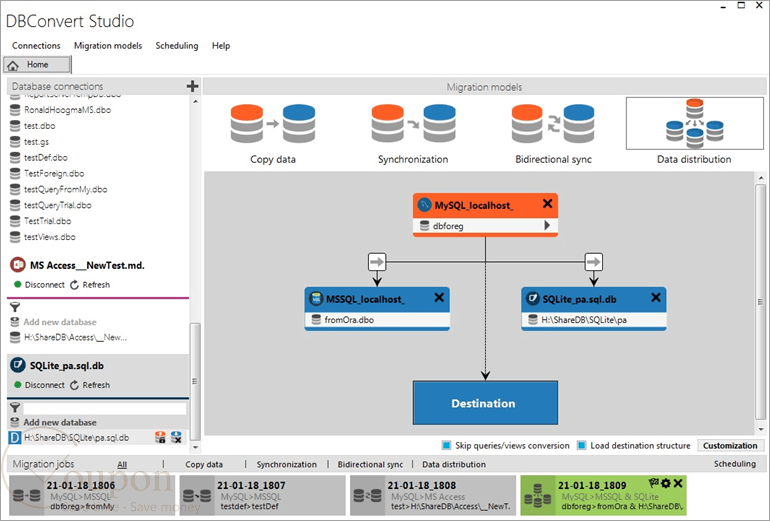Filter migration jobs by All
770x521 pixels.
coord(122,465)
